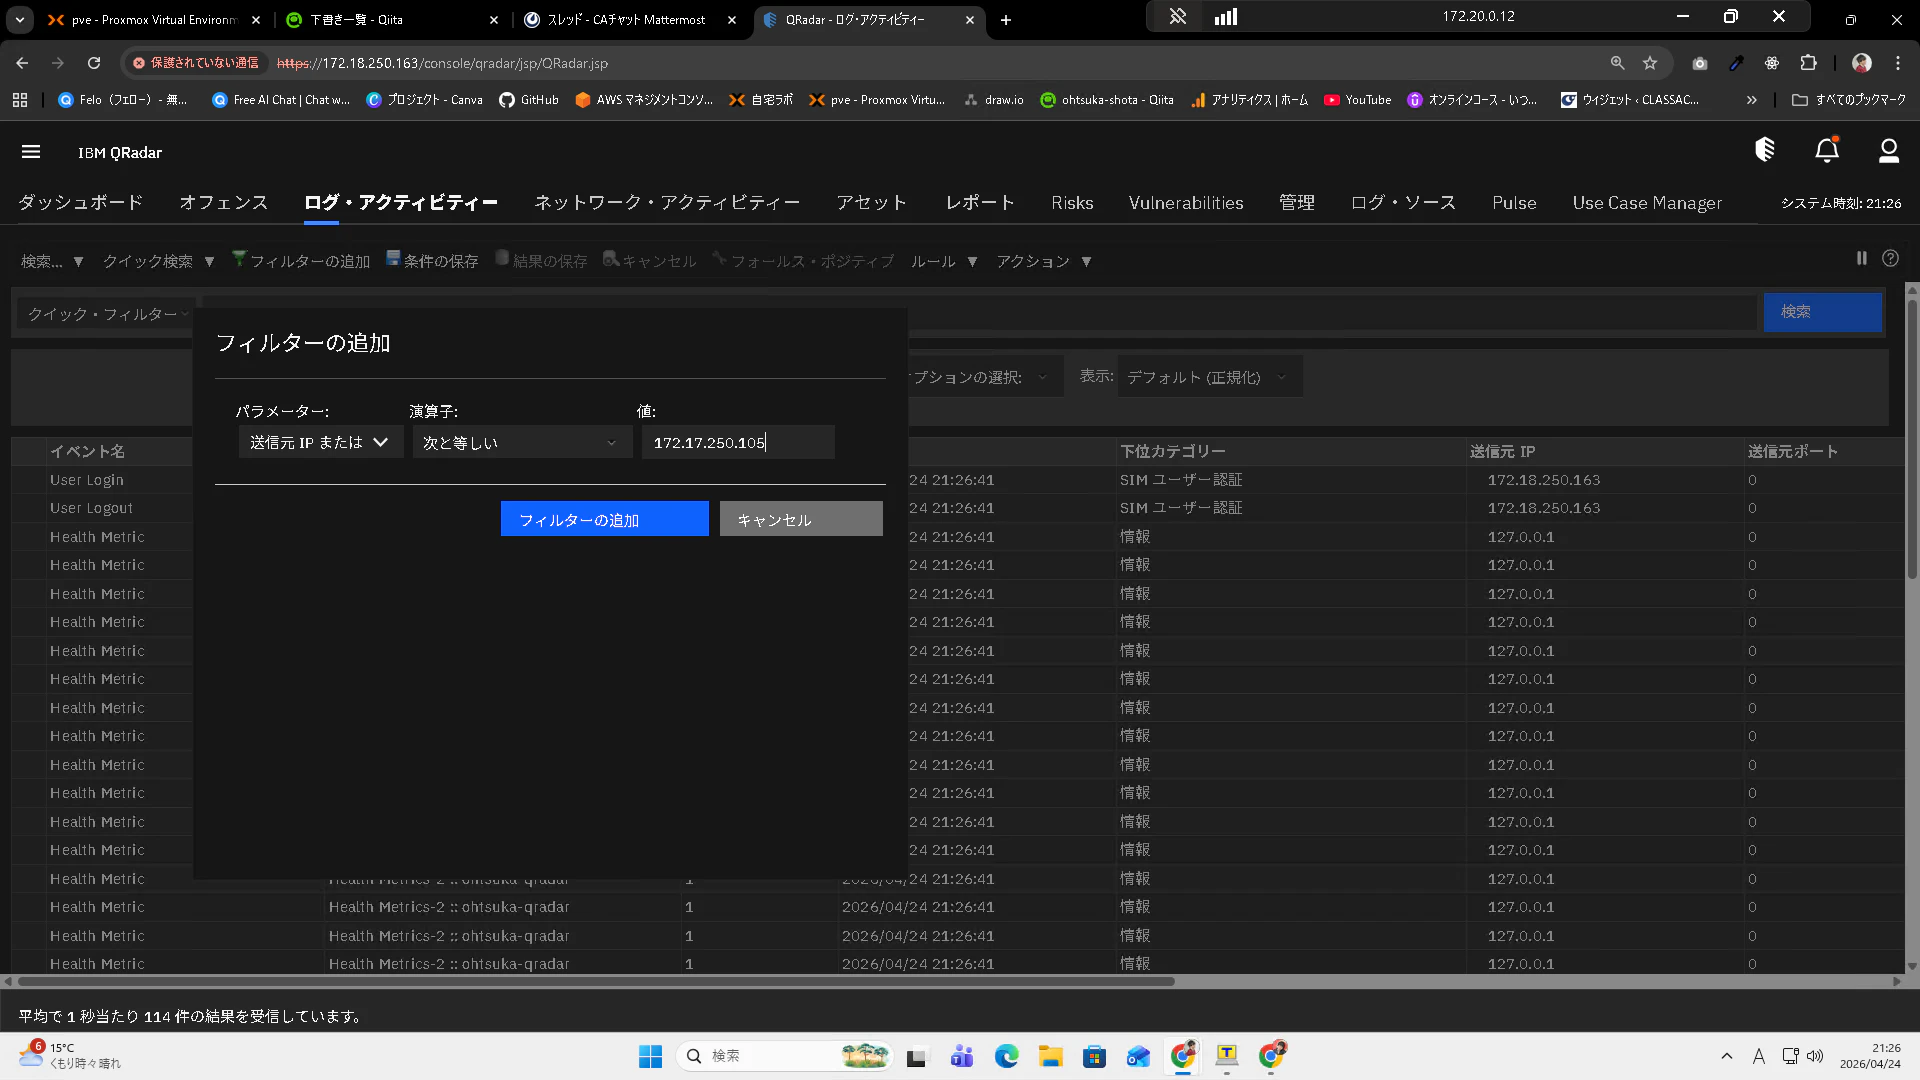Screen dimensions: 1920x1080
Task: Pause event streaming with pause icon
Action: click(x=1861, y=258)
